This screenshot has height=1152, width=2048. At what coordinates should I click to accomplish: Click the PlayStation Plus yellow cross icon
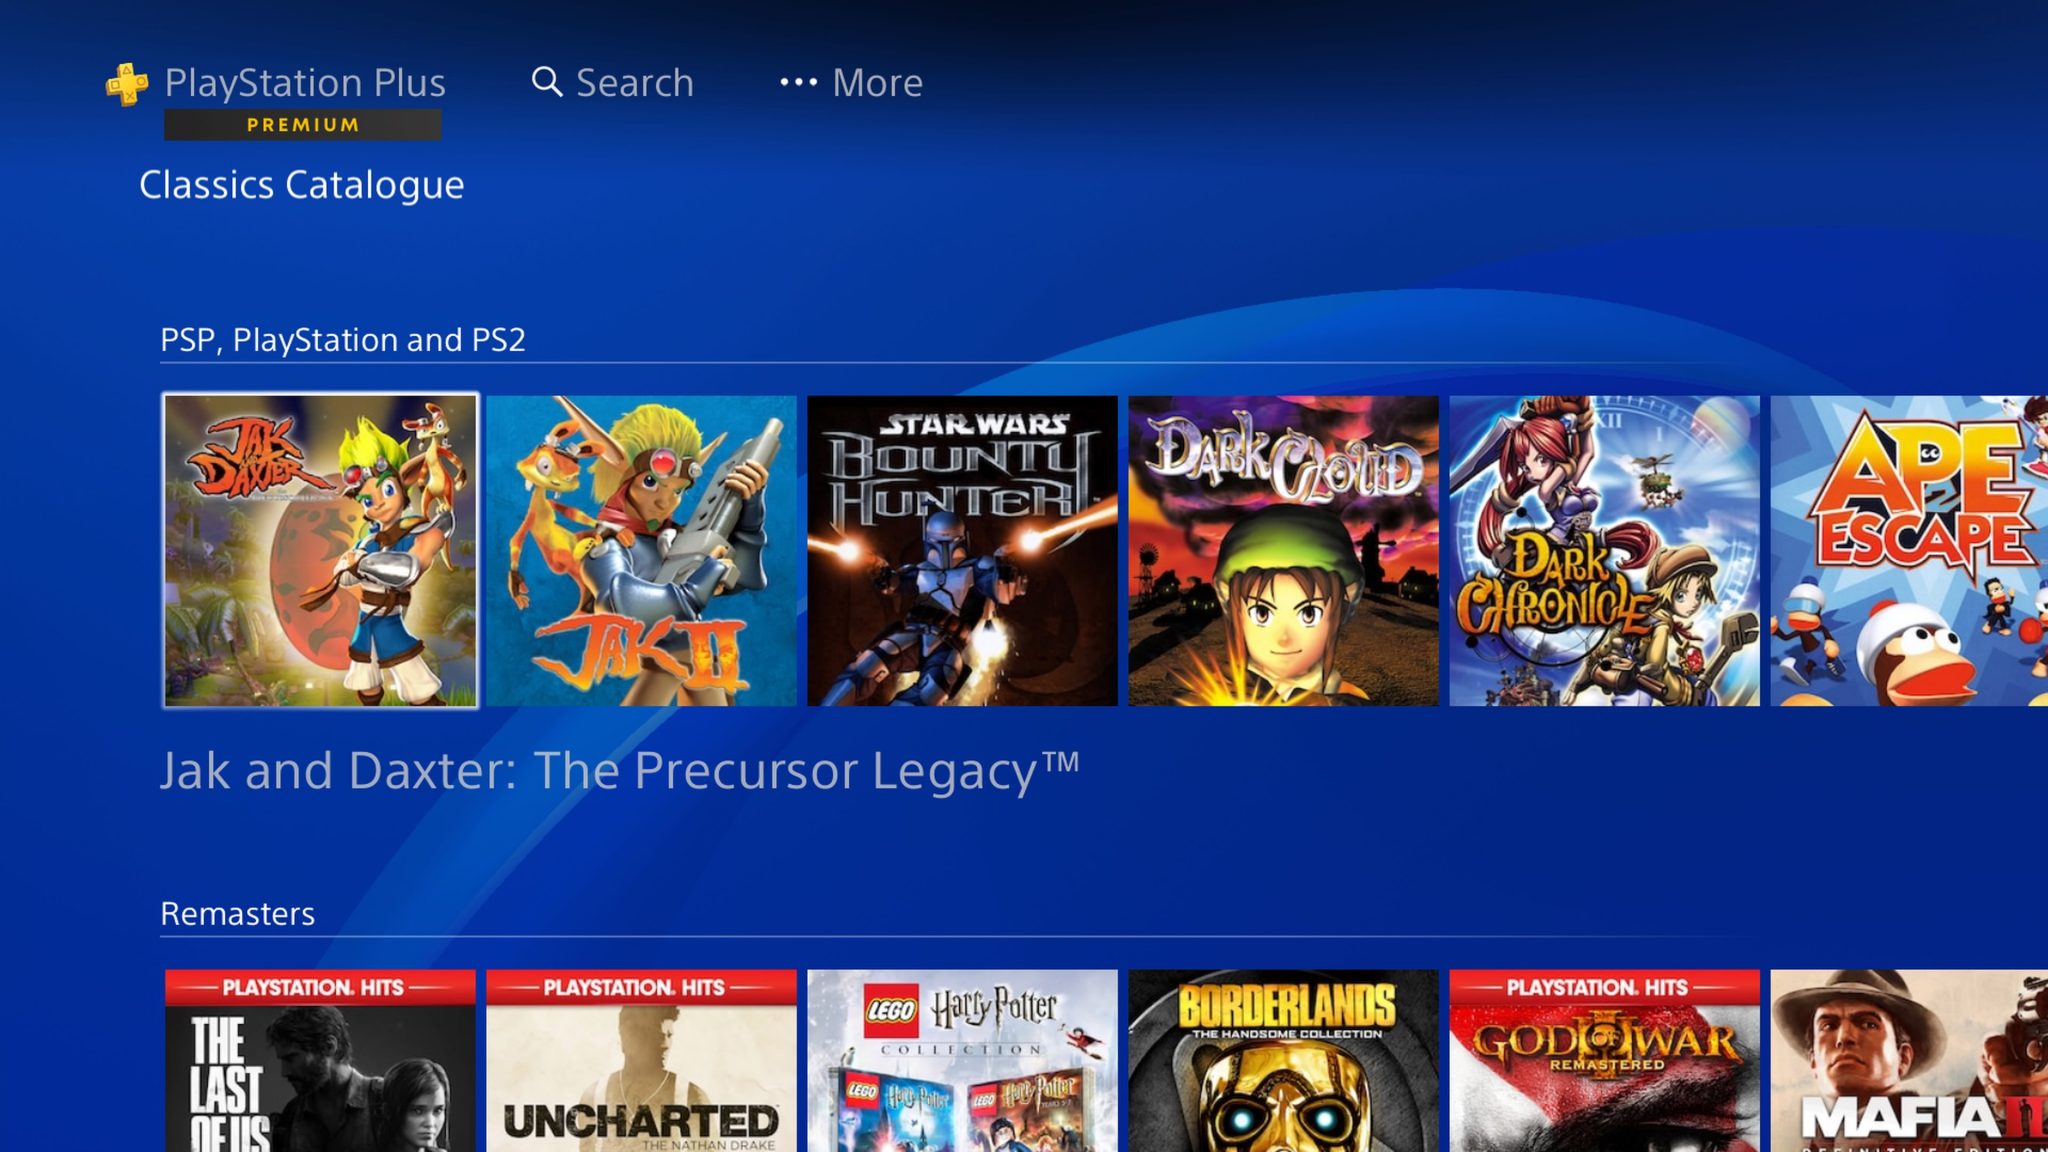tap(127, 84)
